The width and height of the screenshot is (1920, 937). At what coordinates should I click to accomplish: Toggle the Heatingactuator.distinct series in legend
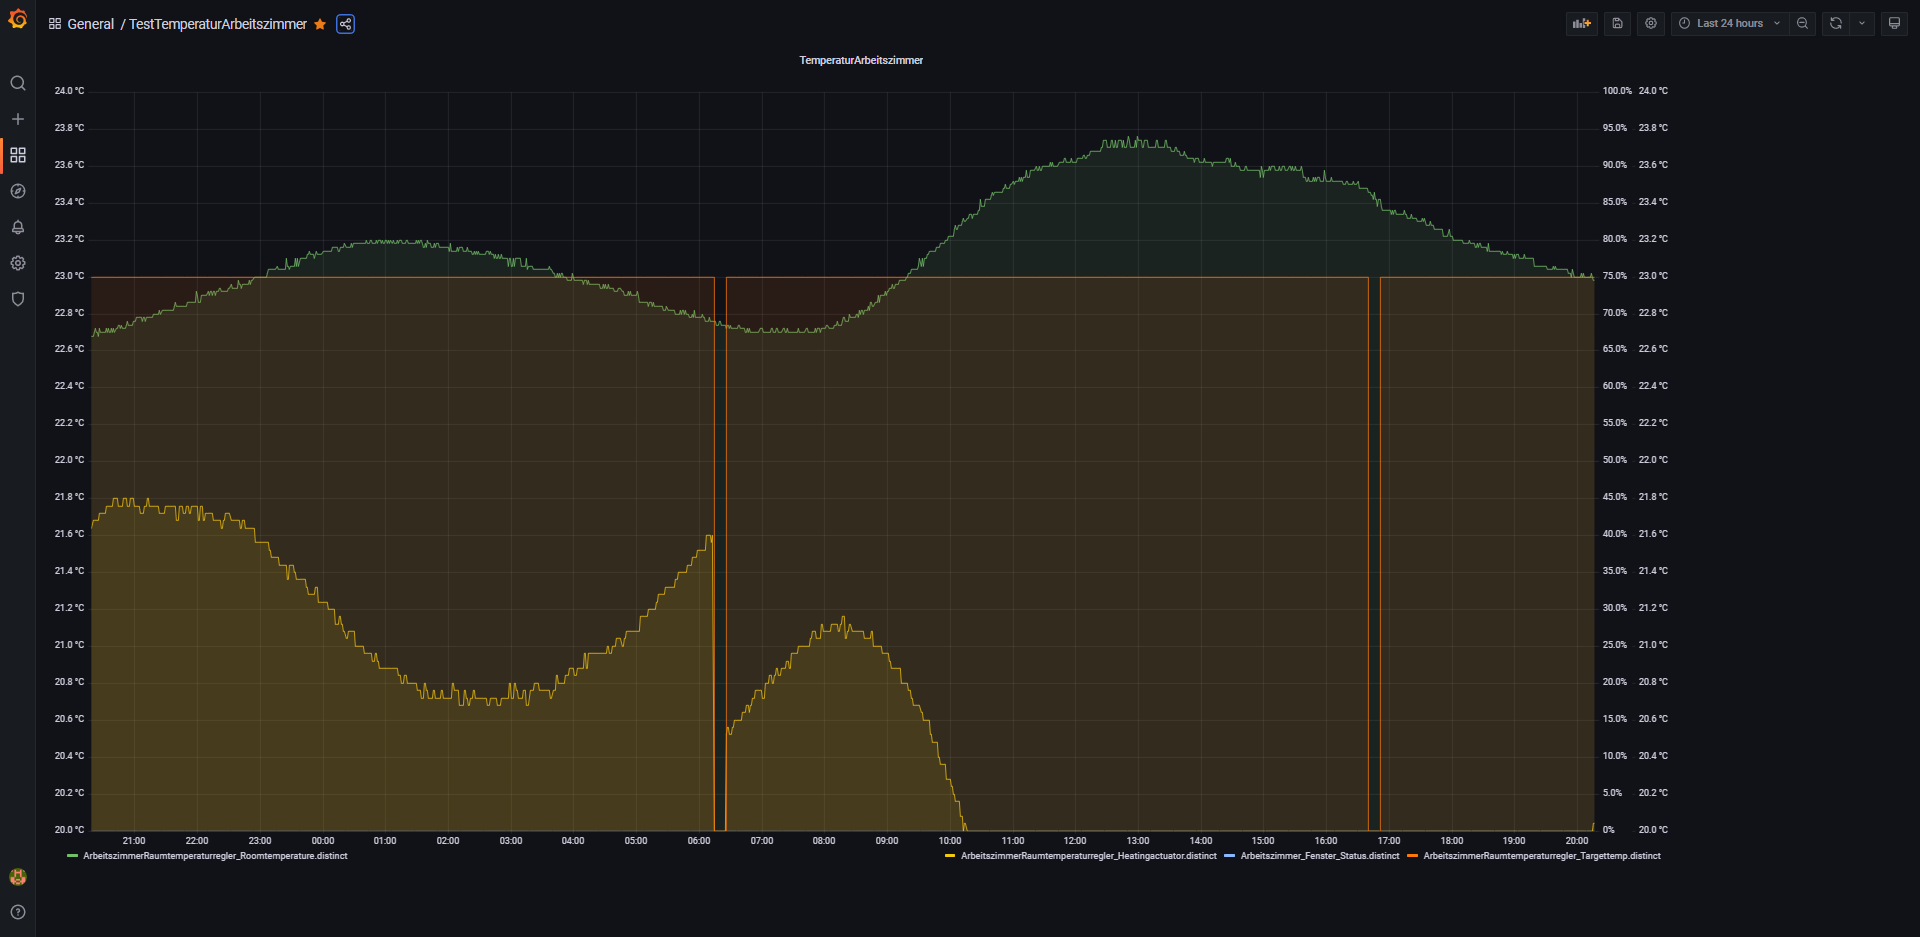pyautogui.click(x=1088, y=856)
